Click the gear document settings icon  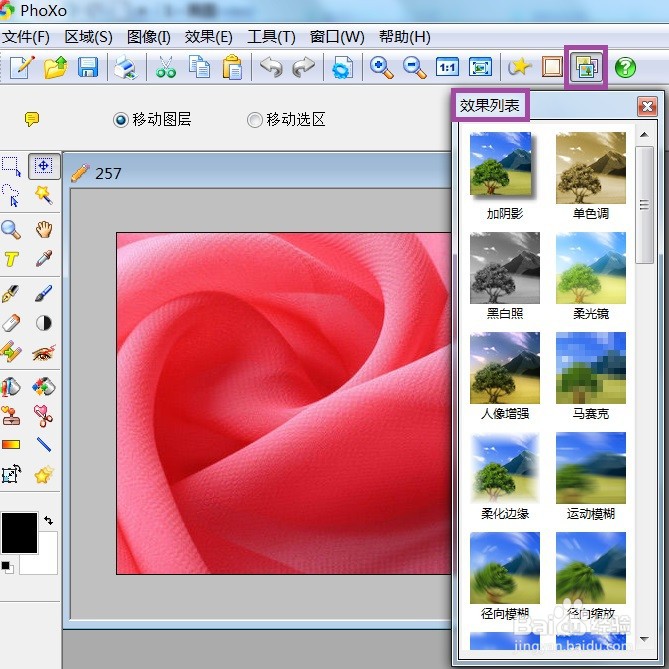click(x=342, y=67)
